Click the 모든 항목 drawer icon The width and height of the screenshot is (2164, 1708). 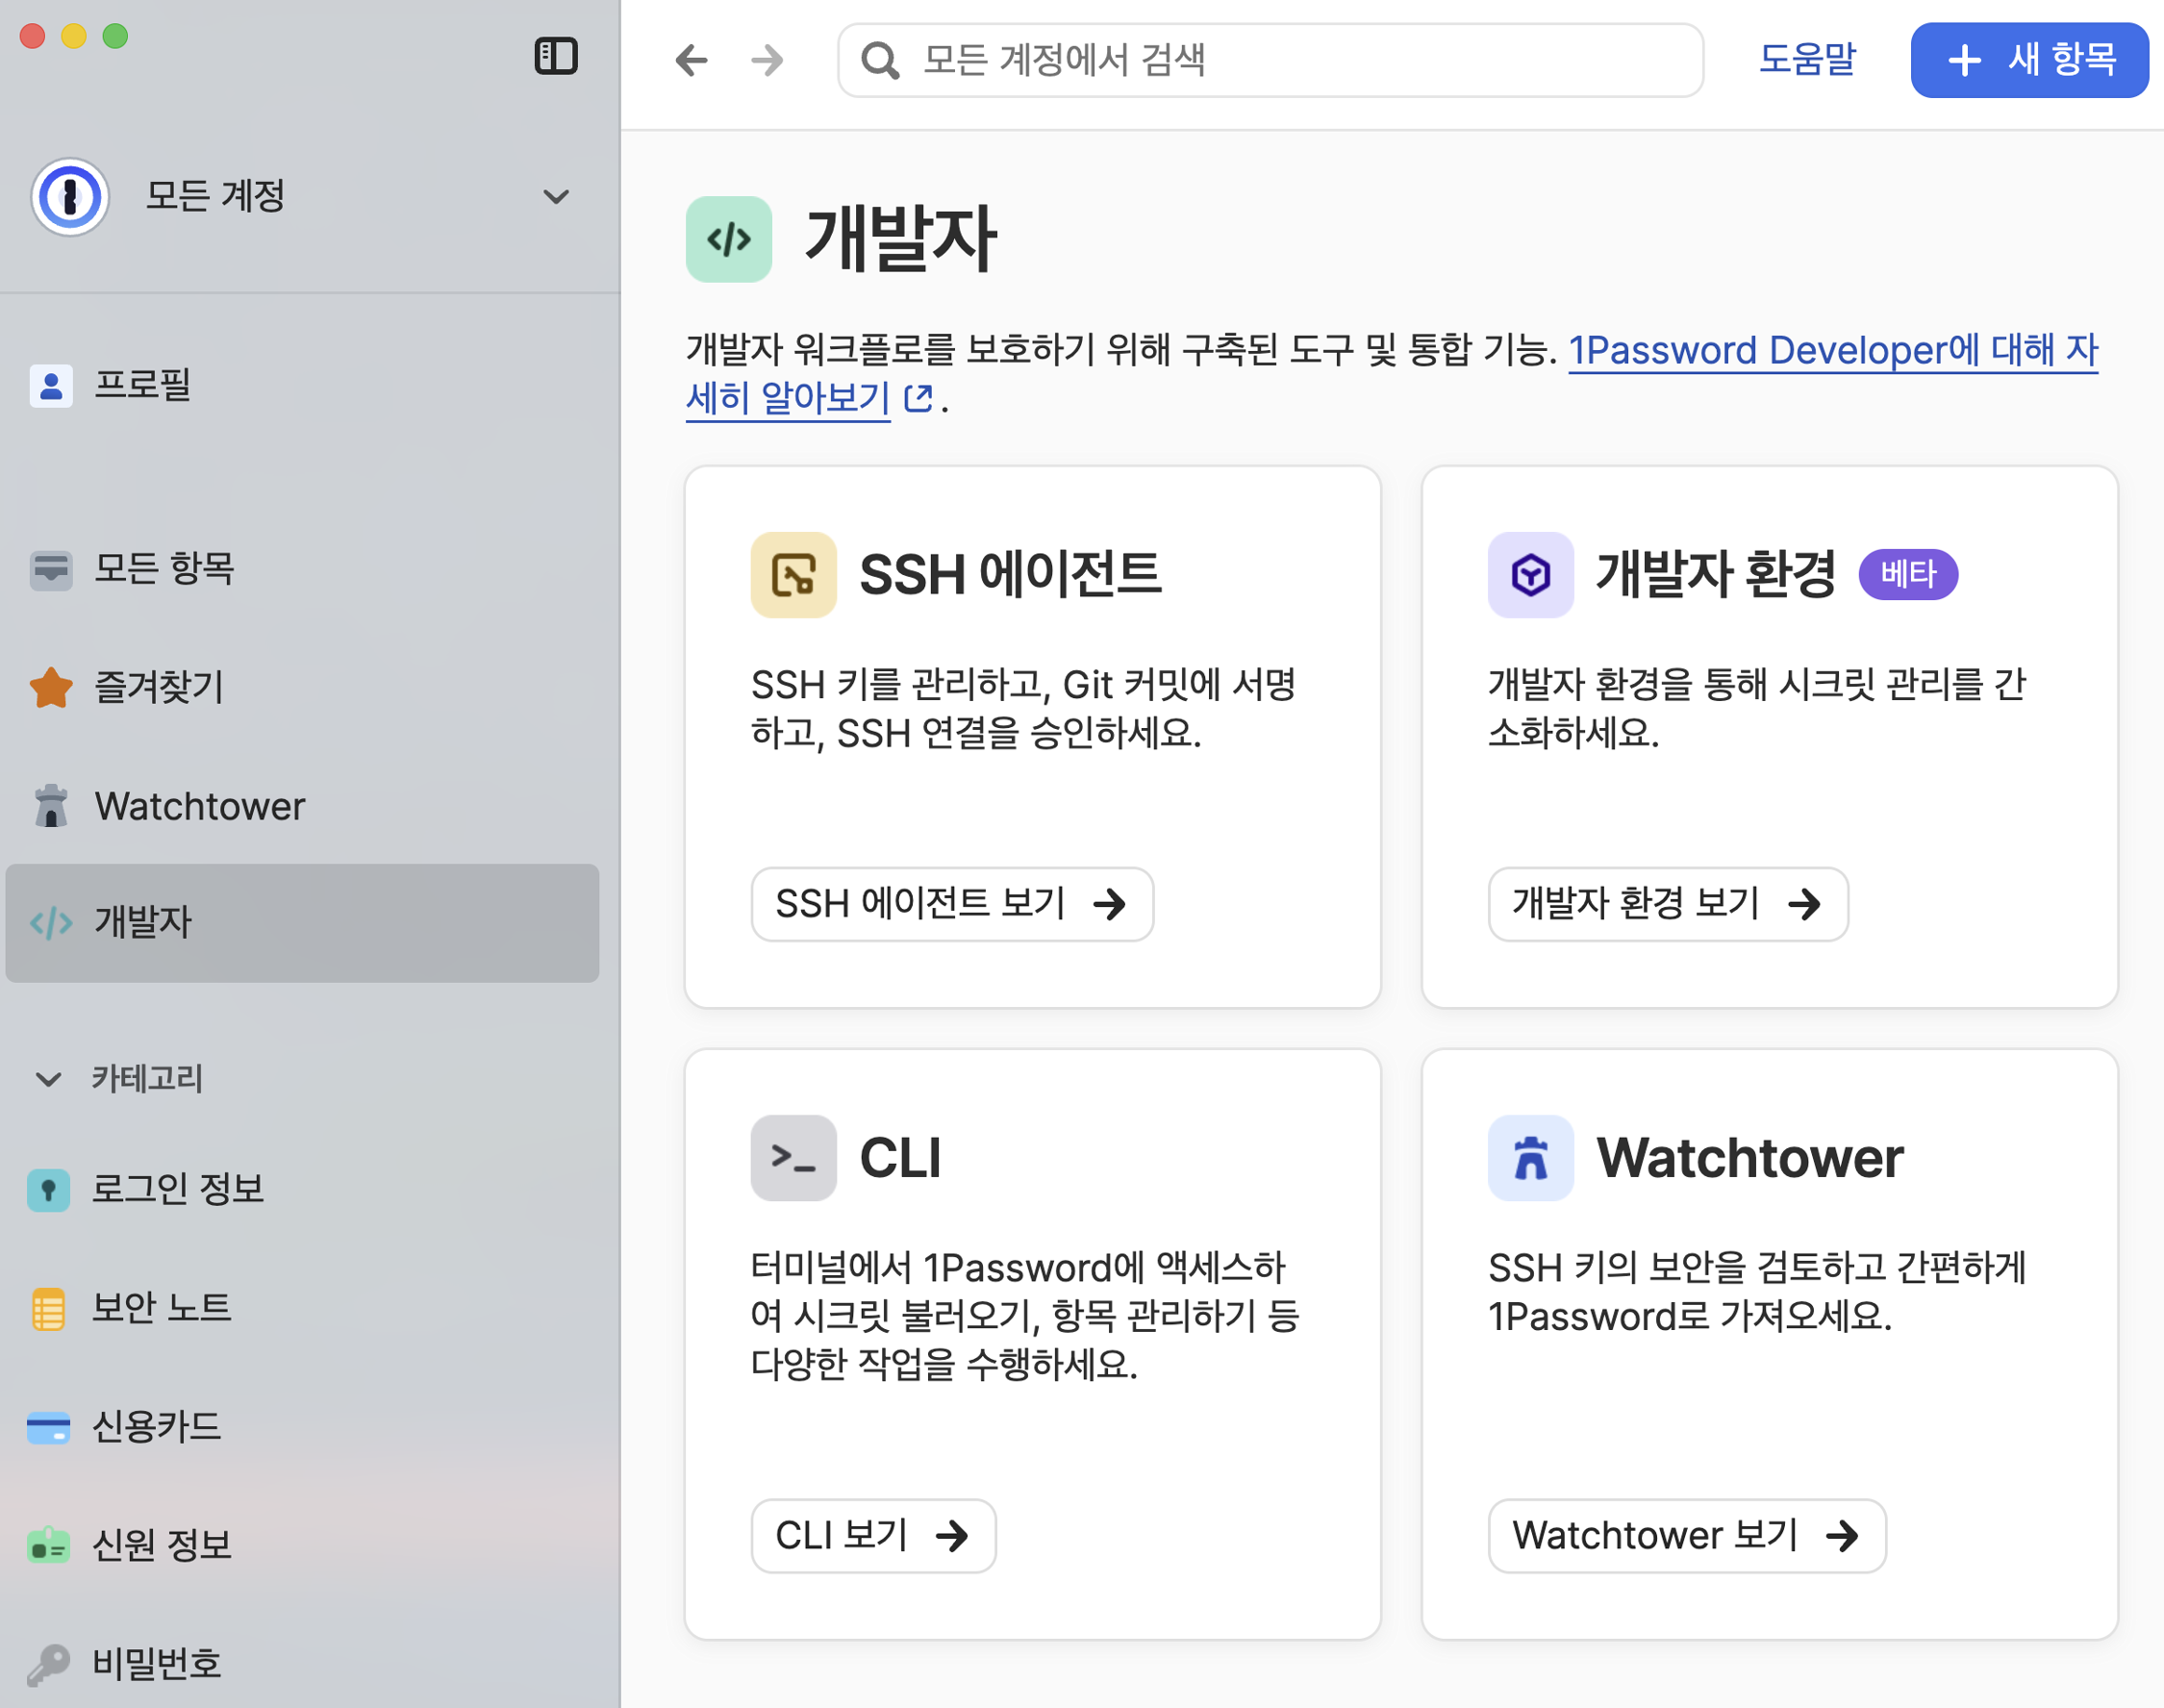(x=51, y=570)
